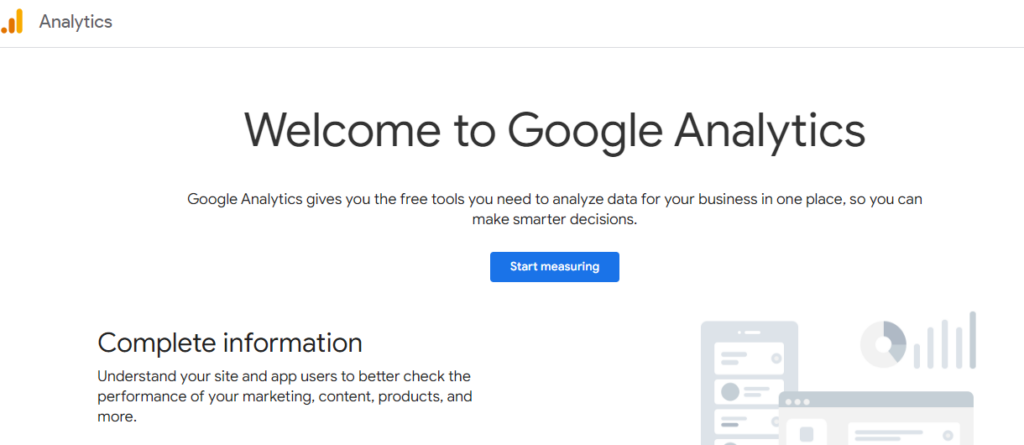Click the gray bar chart illustration
This screenshot has height=445, width=1024.
(x=945, y=340)
